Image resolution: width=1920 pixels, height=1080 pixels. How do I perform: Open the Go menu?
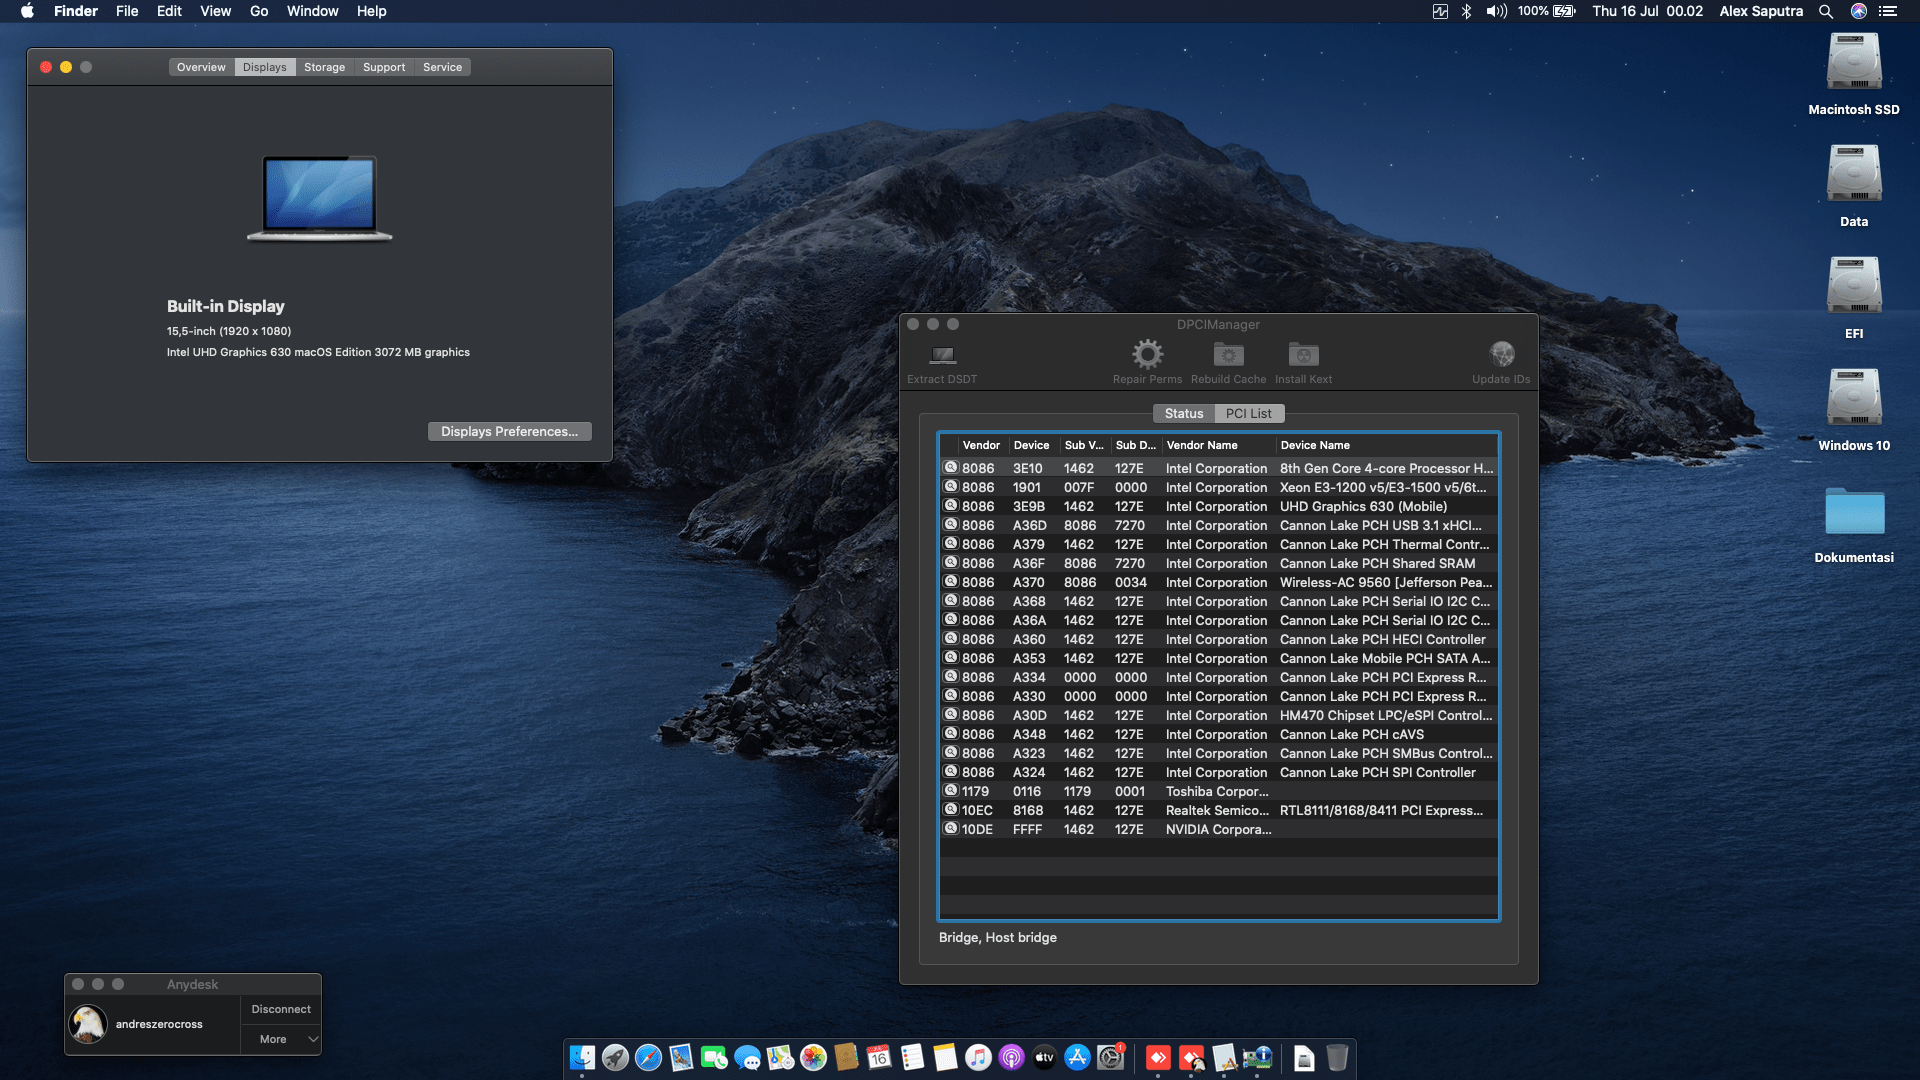(258, 11)
